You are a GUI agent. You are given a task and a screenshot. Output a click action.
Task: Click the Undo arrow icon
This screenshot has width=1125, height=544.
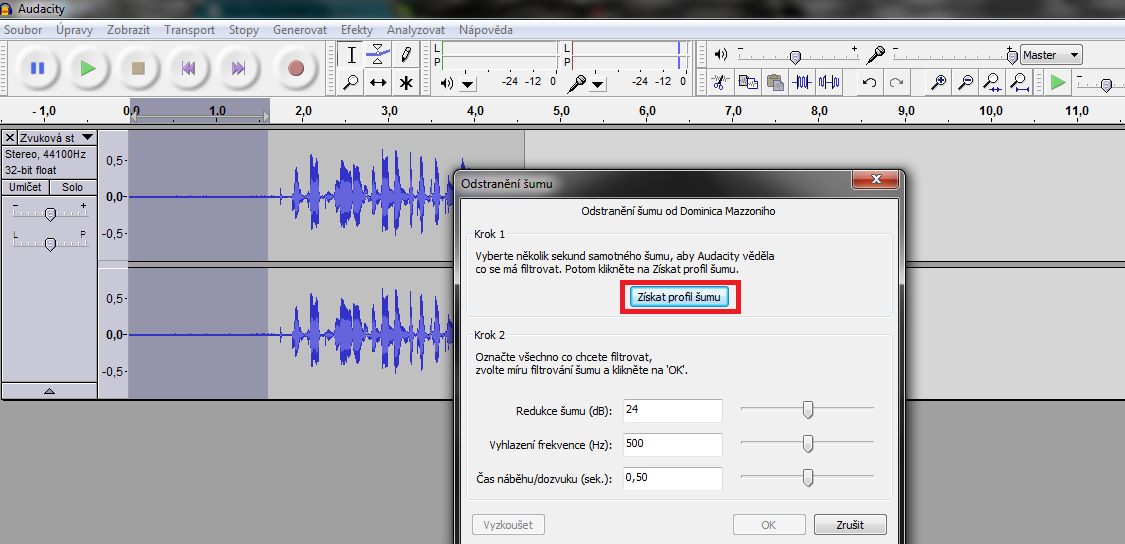point(870,82)
